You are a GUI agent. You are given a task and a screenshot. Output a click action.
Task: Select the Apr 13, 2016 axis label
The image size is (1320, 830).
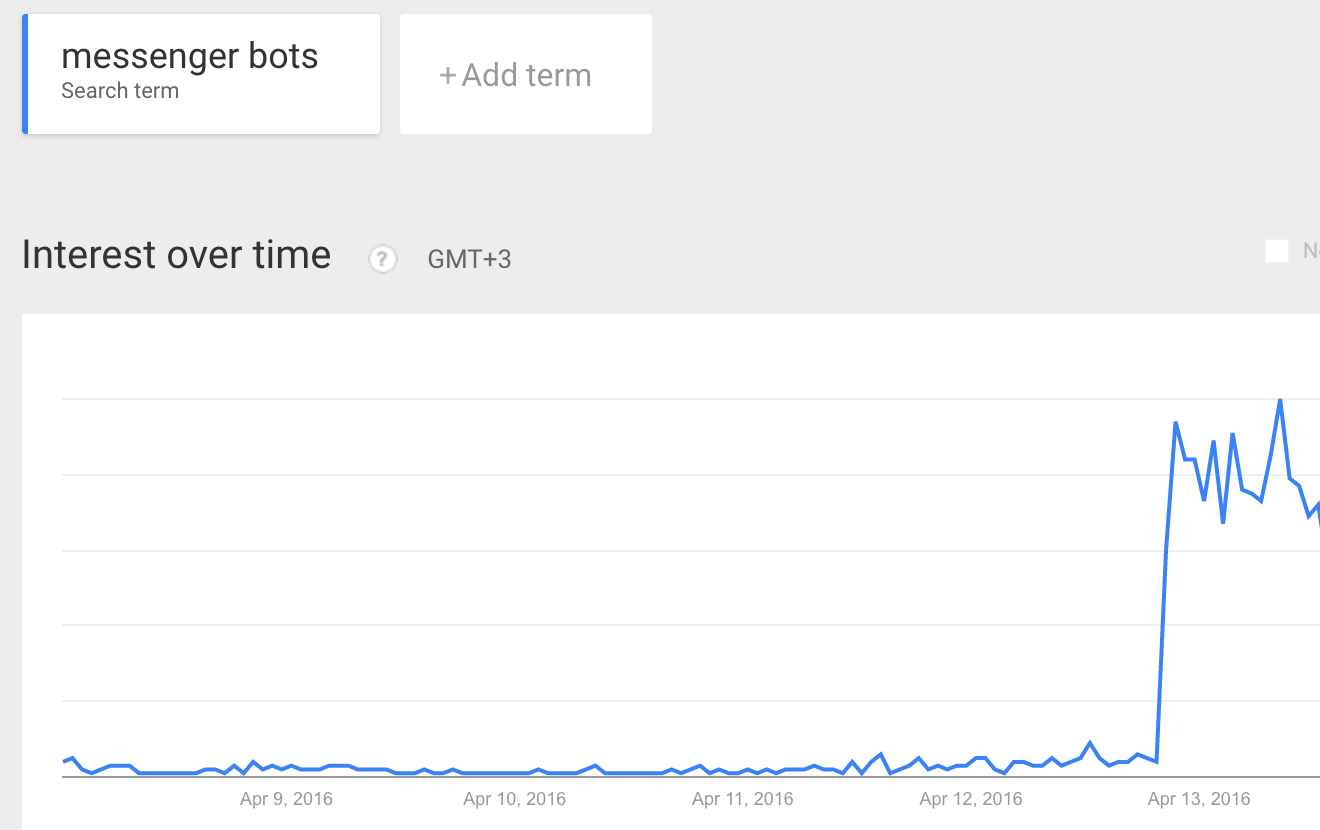coord(1199,799)
